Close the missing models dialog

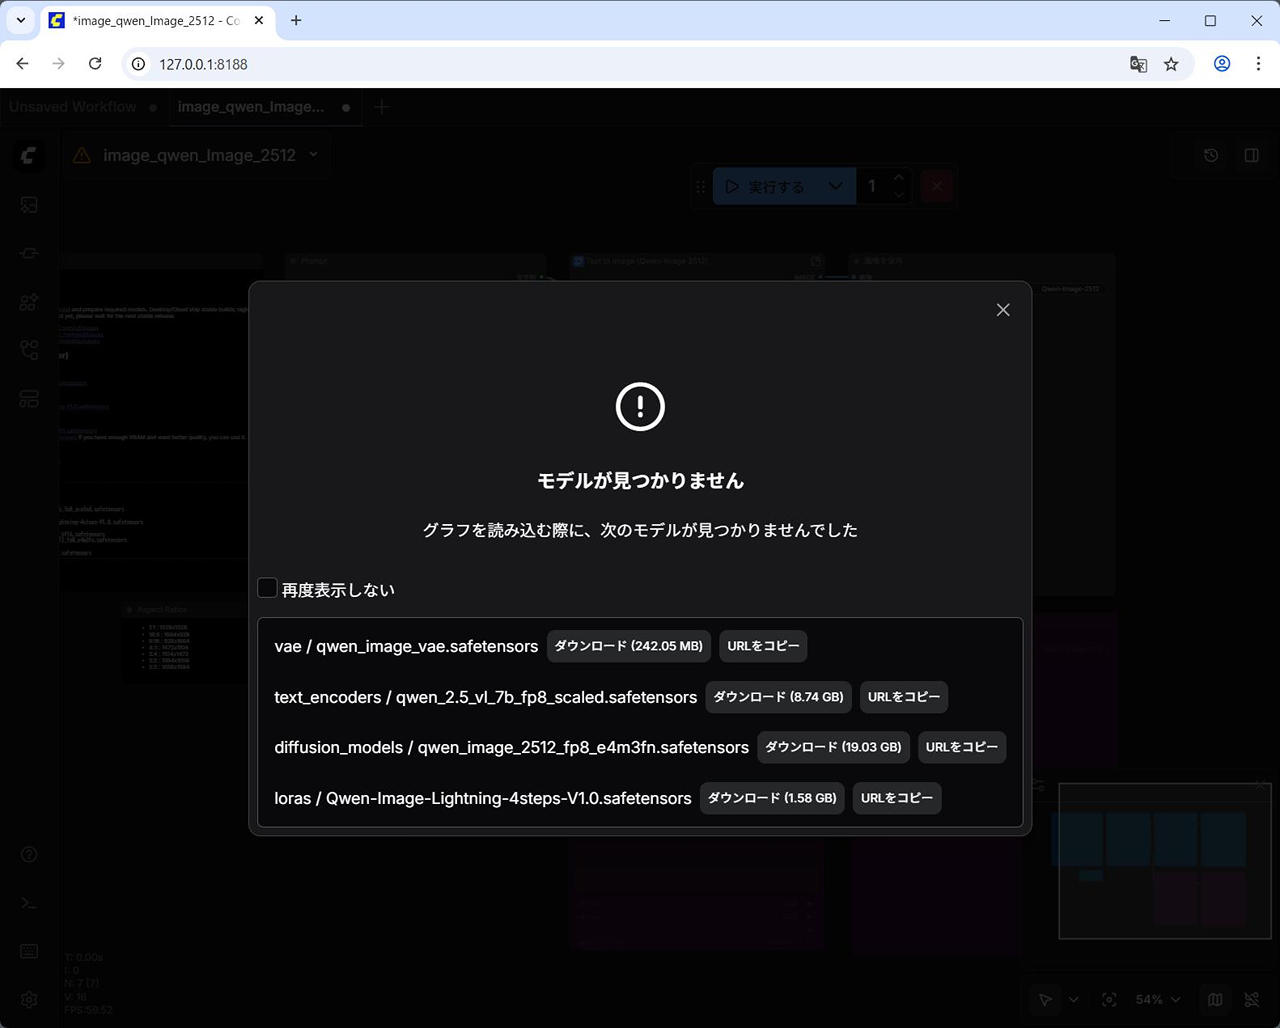1003,310
